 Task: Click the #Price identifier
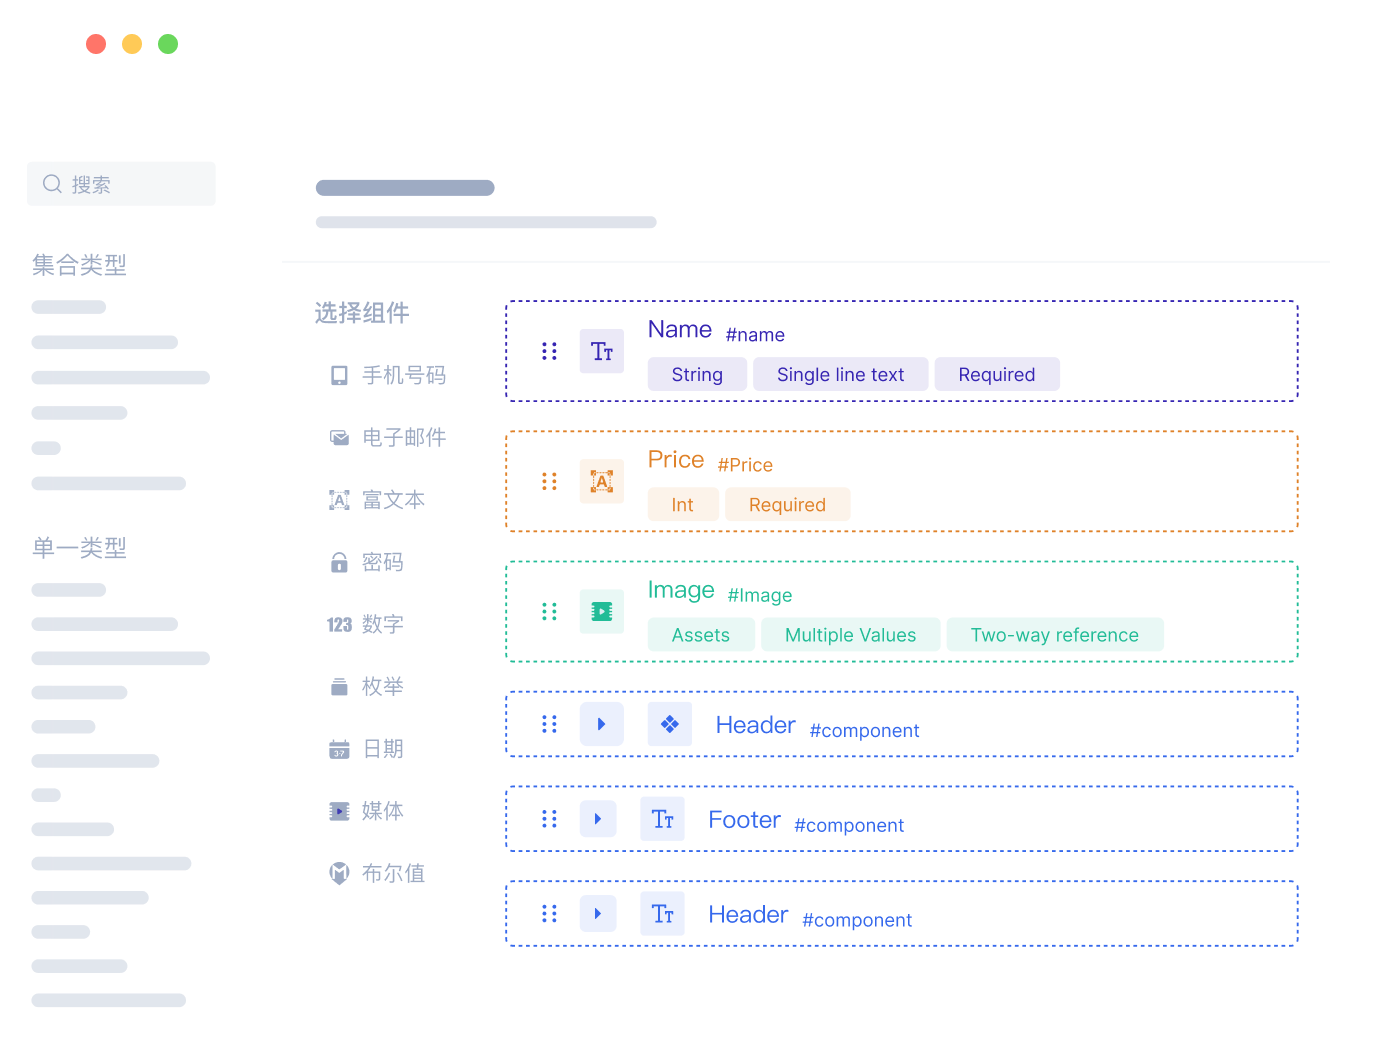[745, 465]
